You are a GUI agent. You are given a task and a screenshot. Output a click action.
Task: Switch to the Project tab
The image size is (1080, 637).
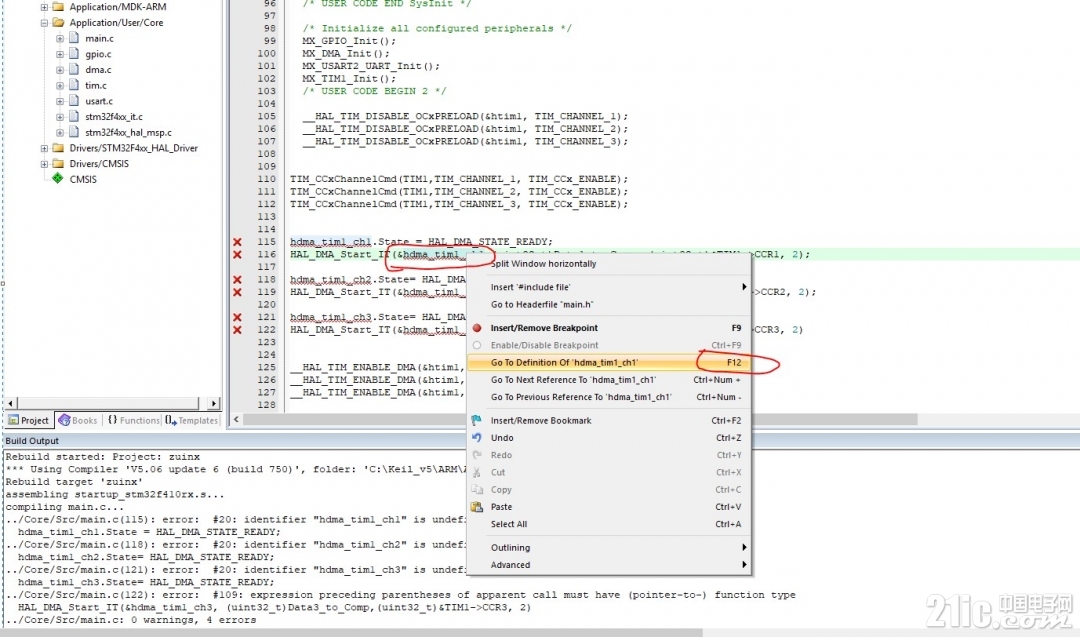29,420
